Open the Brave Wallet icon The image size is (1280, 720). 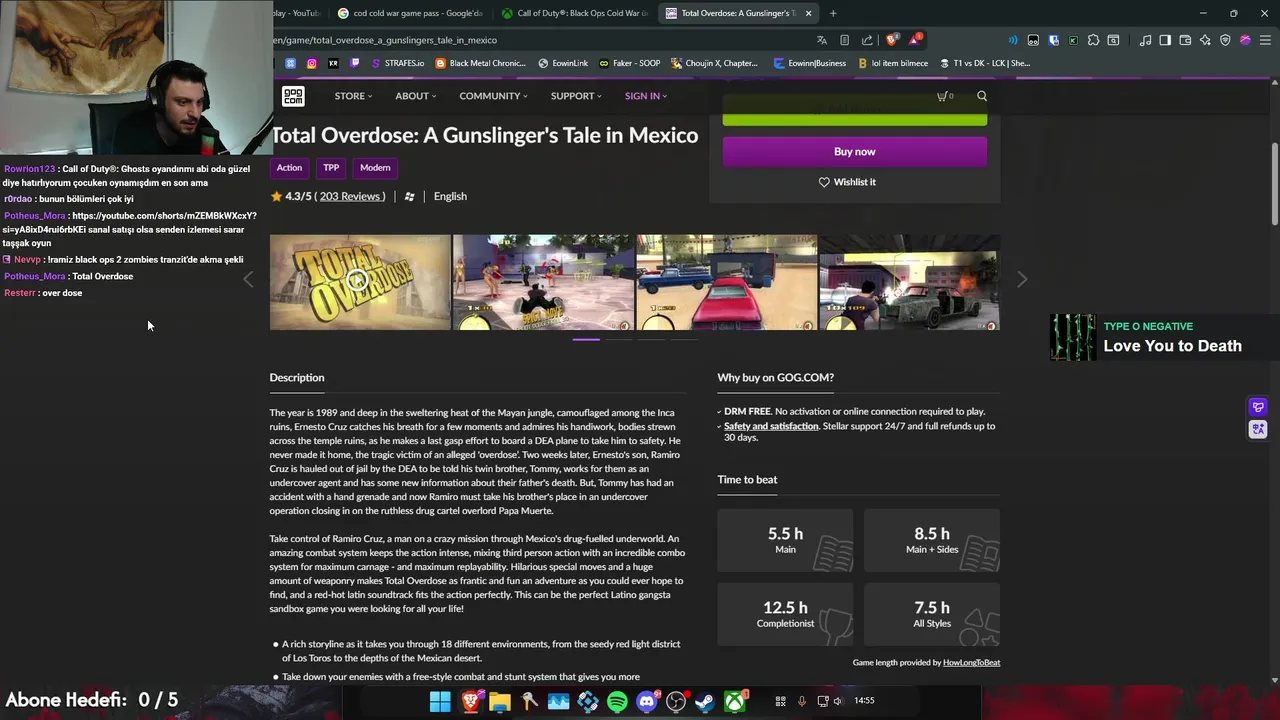1185,40
